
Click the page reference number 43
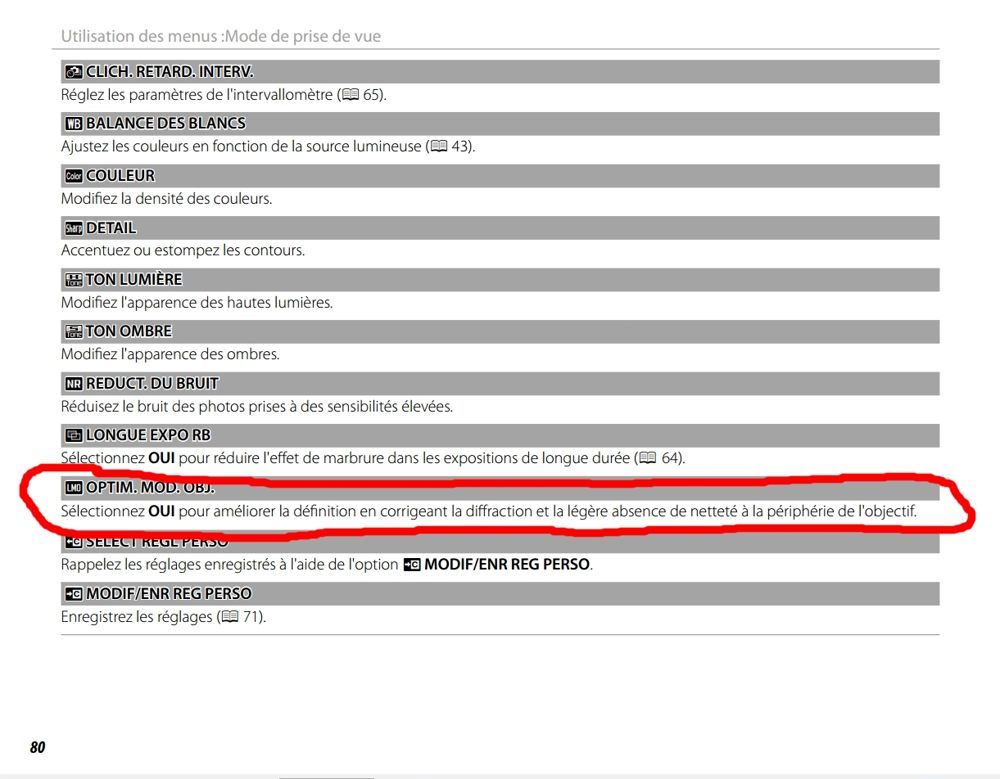coord(460,147)
